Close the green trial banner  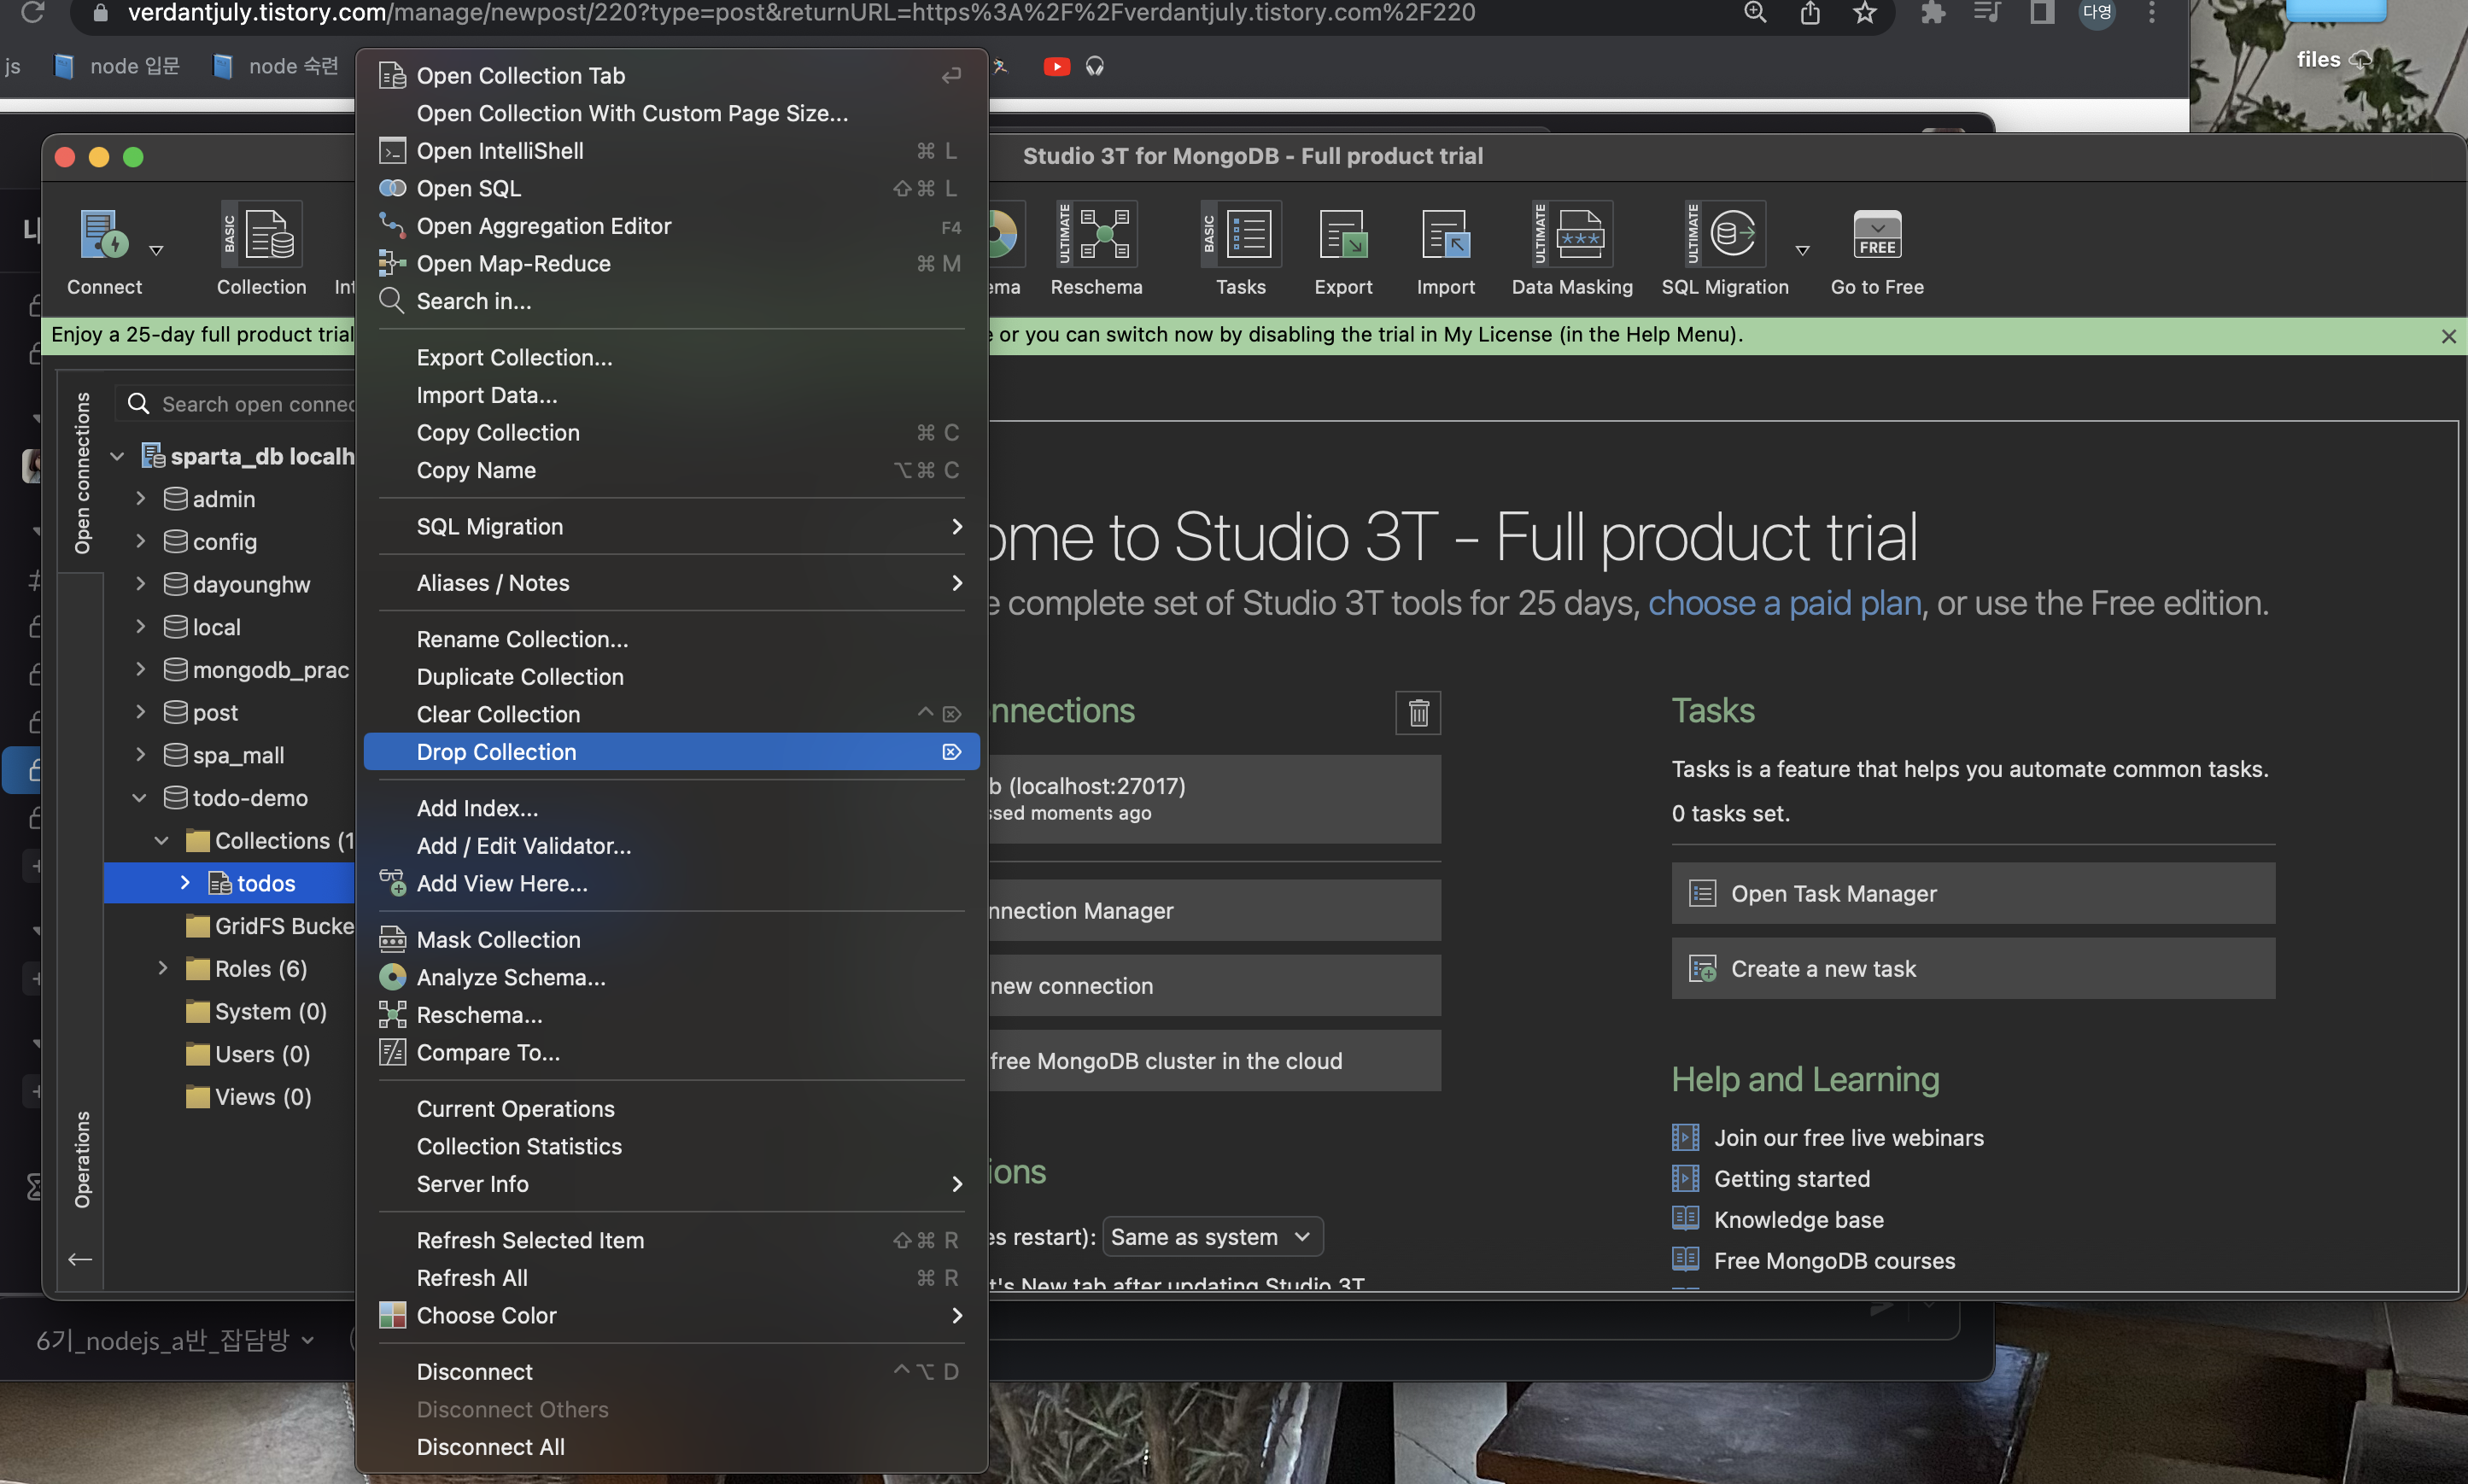2448,336
